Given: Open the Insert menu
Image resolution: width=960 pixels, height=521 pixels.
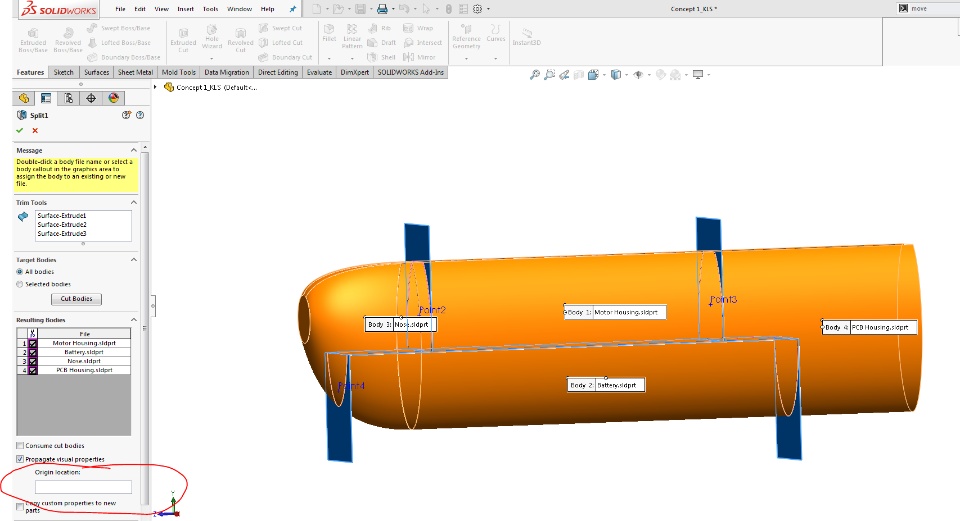Looking at the screenshot, I should pos(185,8).
